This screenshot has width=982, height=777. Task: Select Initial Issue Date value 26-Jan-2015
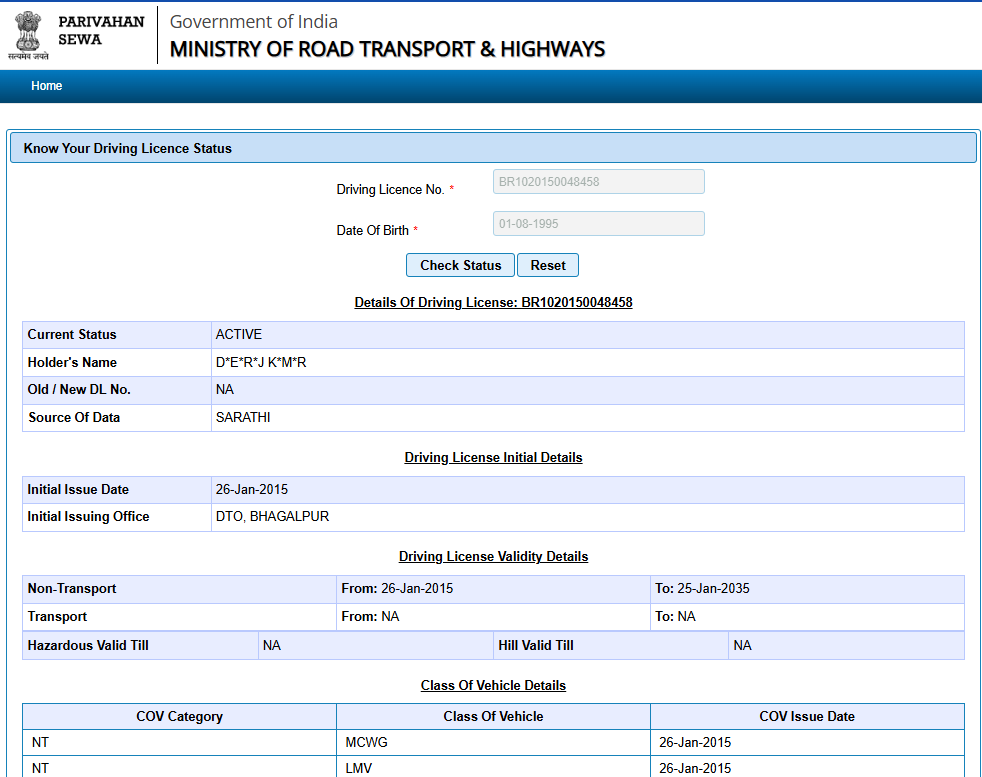(252, 489)
